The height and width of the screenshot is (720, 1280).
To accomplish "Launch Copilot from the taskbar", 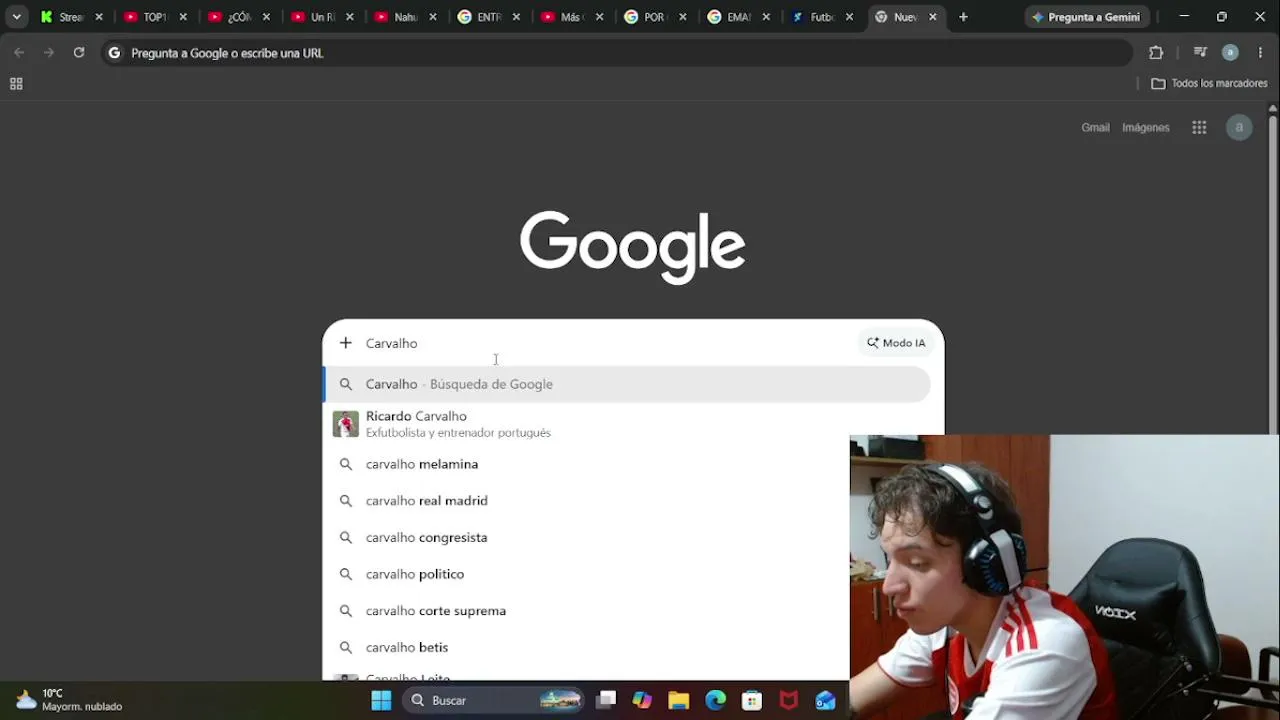I will (x=642, y=700).
